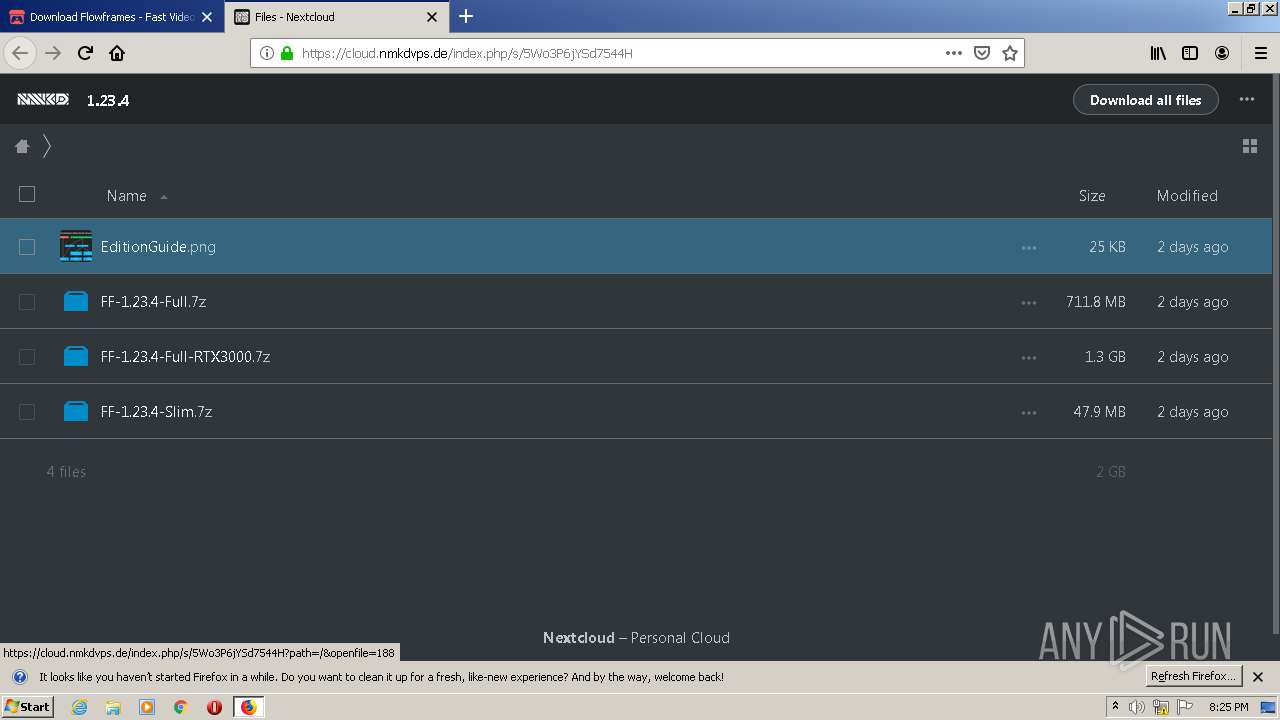This screenshot has width=1280, height=720.
Task: Select the FF-1.23.4-Full.7z checkbox
Action: 27,302
